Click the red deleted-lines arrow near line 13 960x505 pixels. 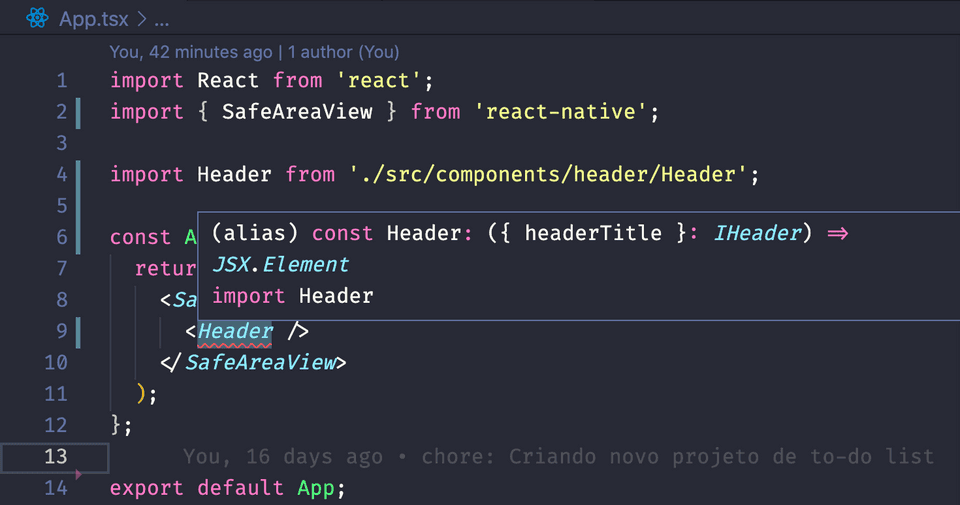pyautogui.click(x=77, y=468)
